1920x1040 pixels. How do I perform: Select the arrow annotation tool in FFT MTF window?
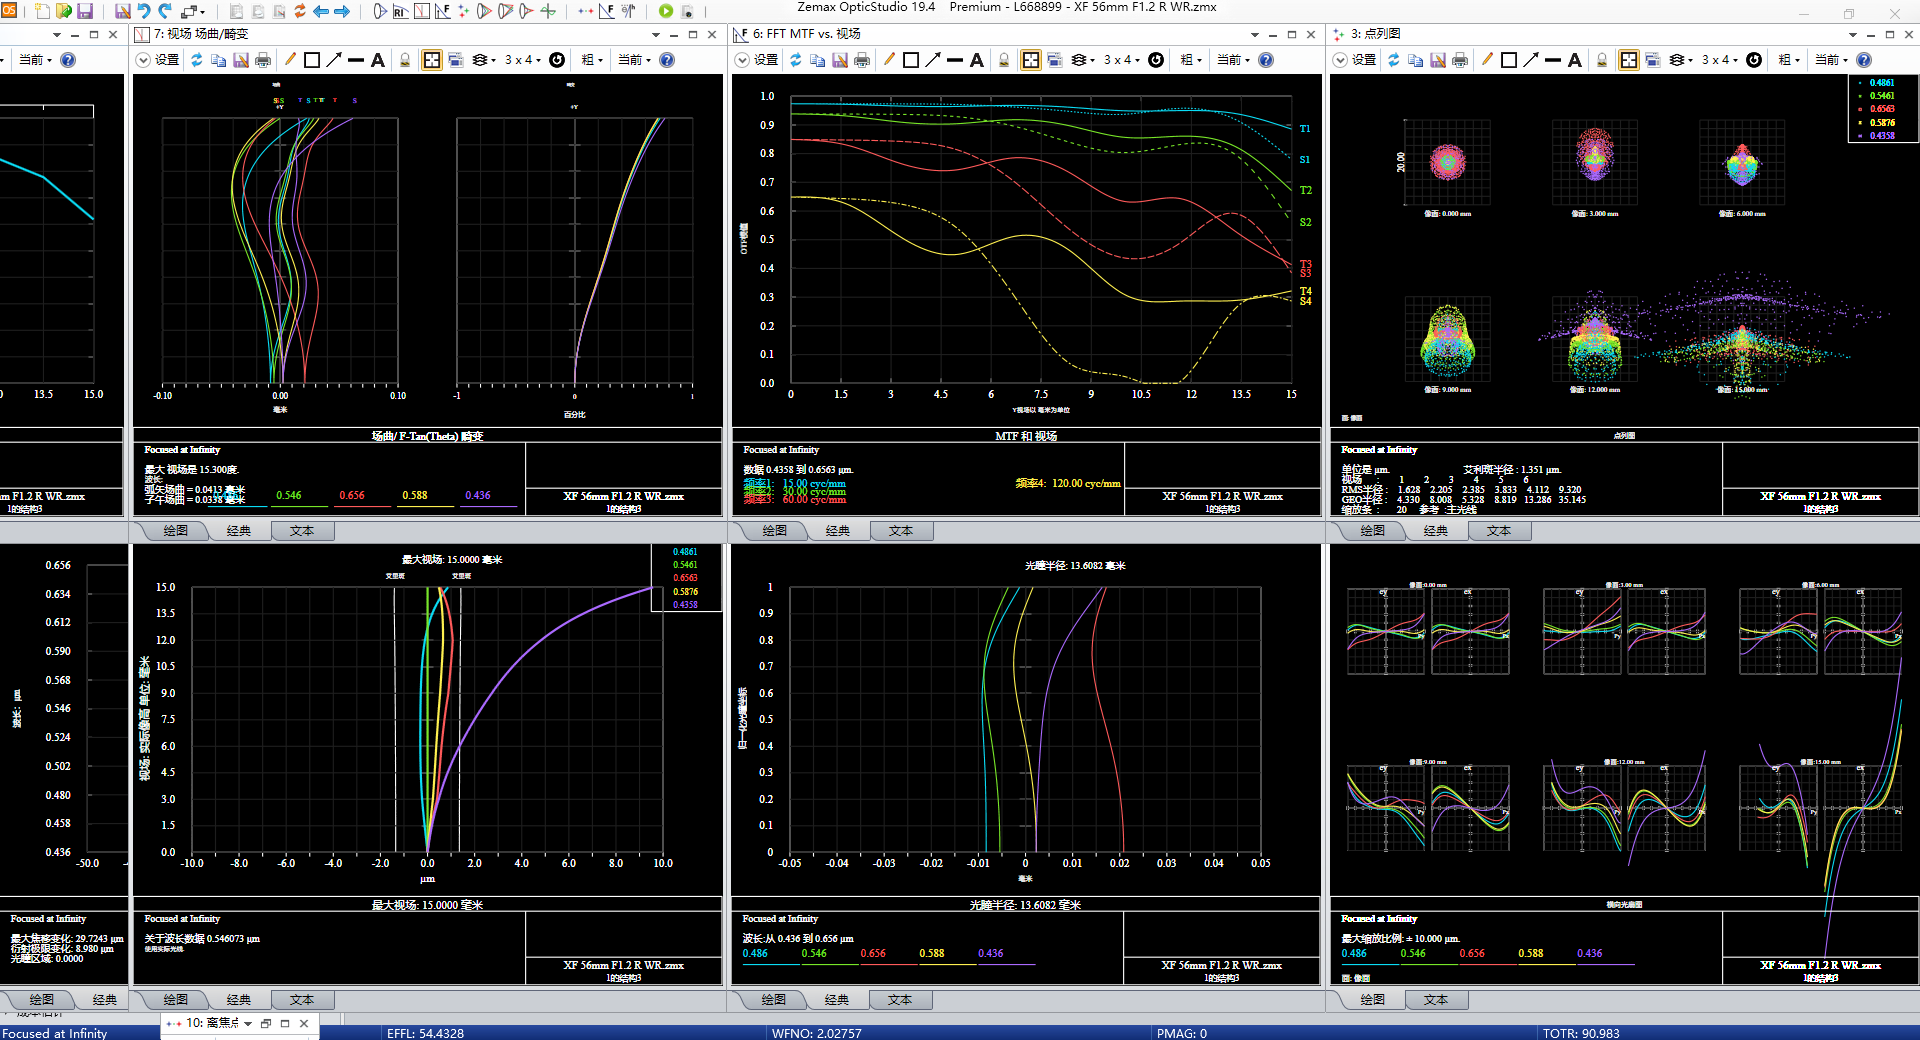pyautogui.click(x=933, y=60)
